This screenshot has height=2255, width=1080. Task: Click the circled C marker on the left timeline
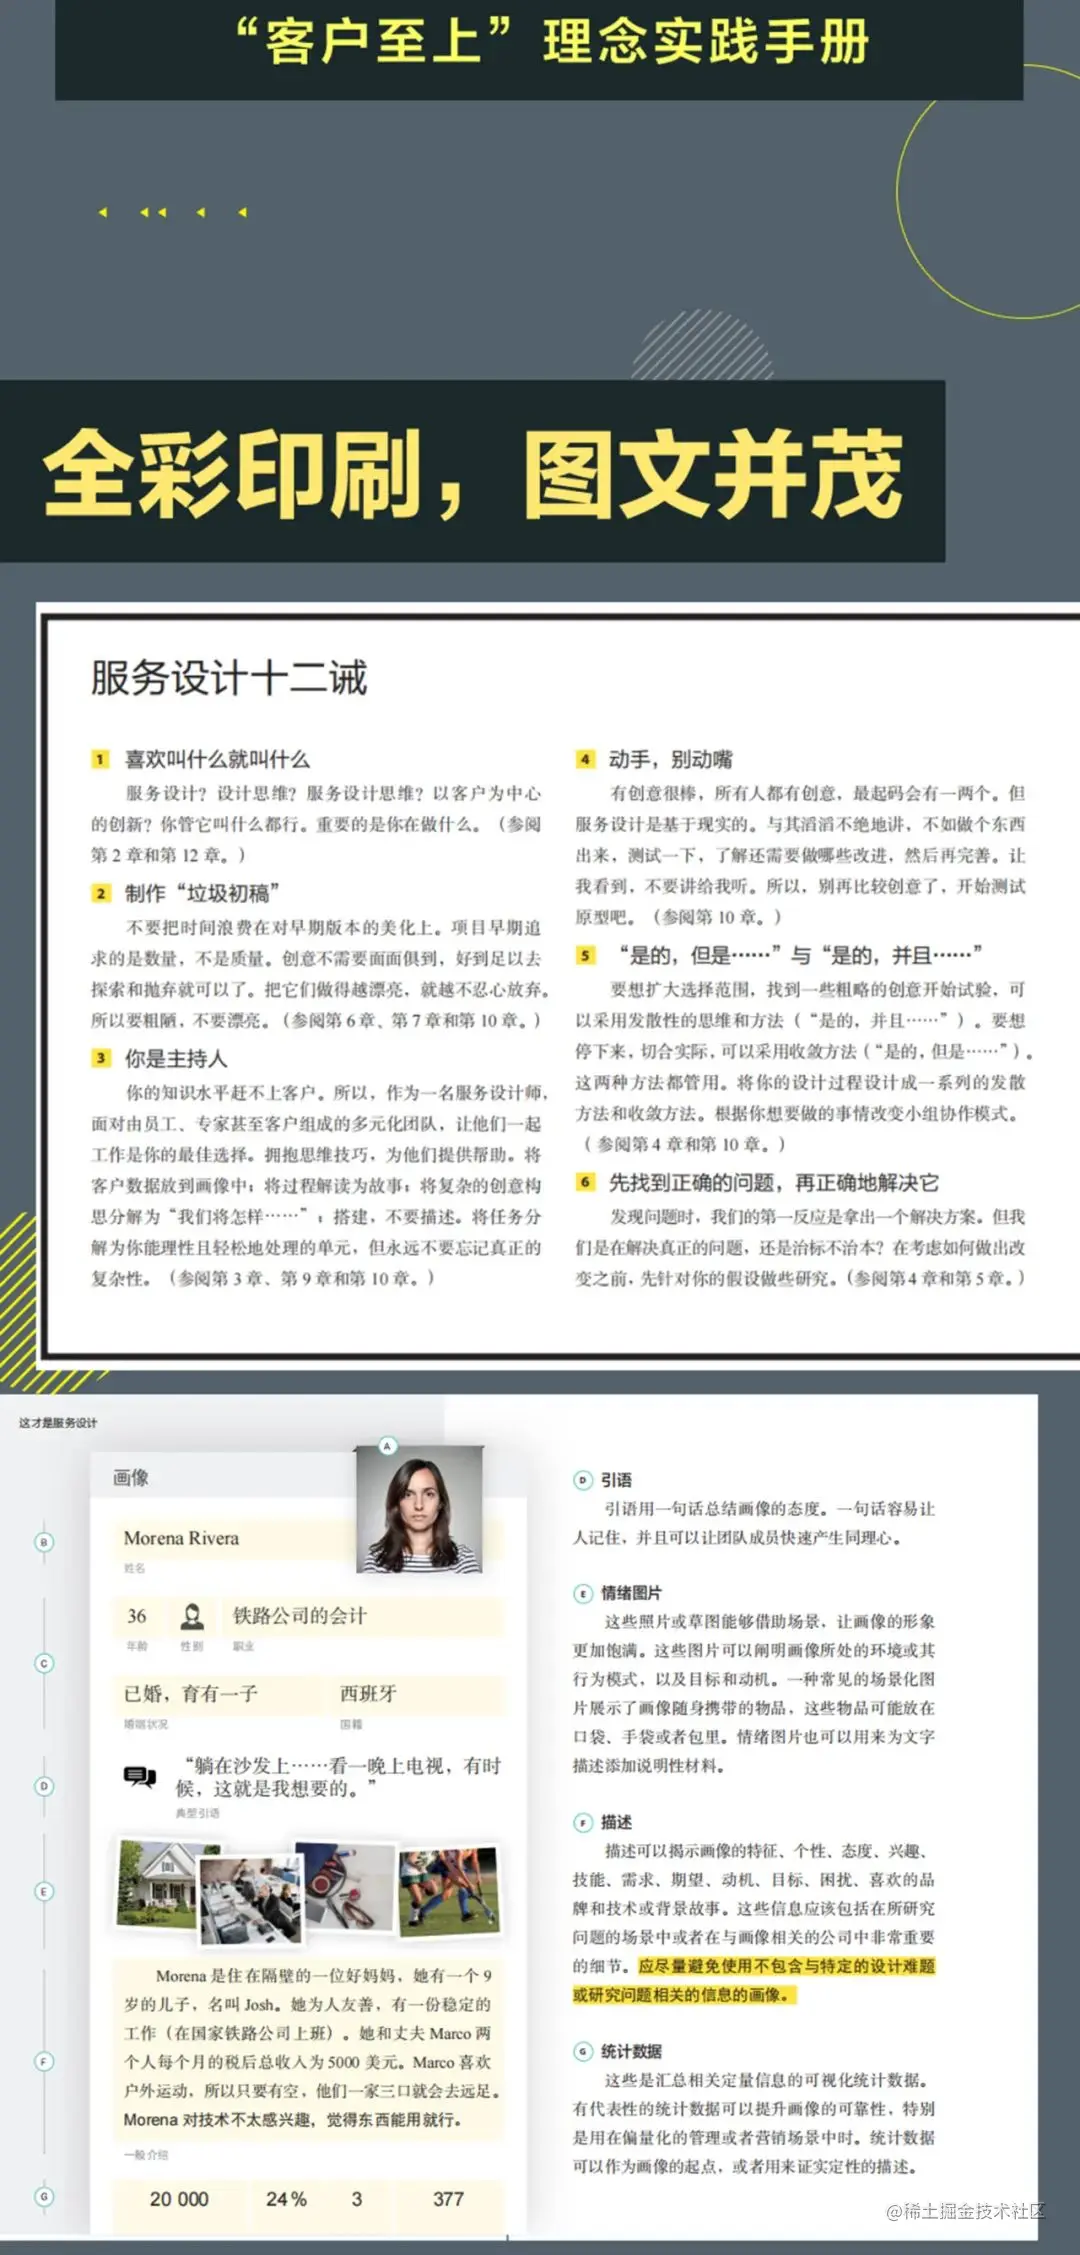click(x=43, y=1664)
